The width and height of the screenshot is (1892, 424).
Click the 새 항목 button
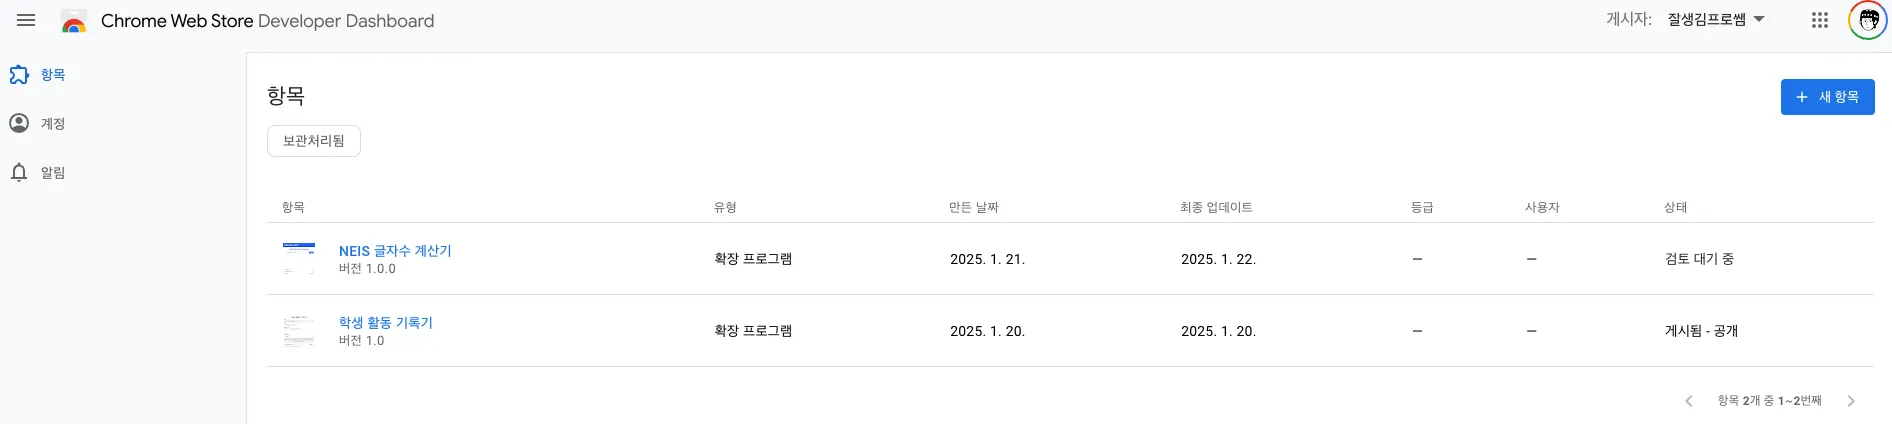1827,97
